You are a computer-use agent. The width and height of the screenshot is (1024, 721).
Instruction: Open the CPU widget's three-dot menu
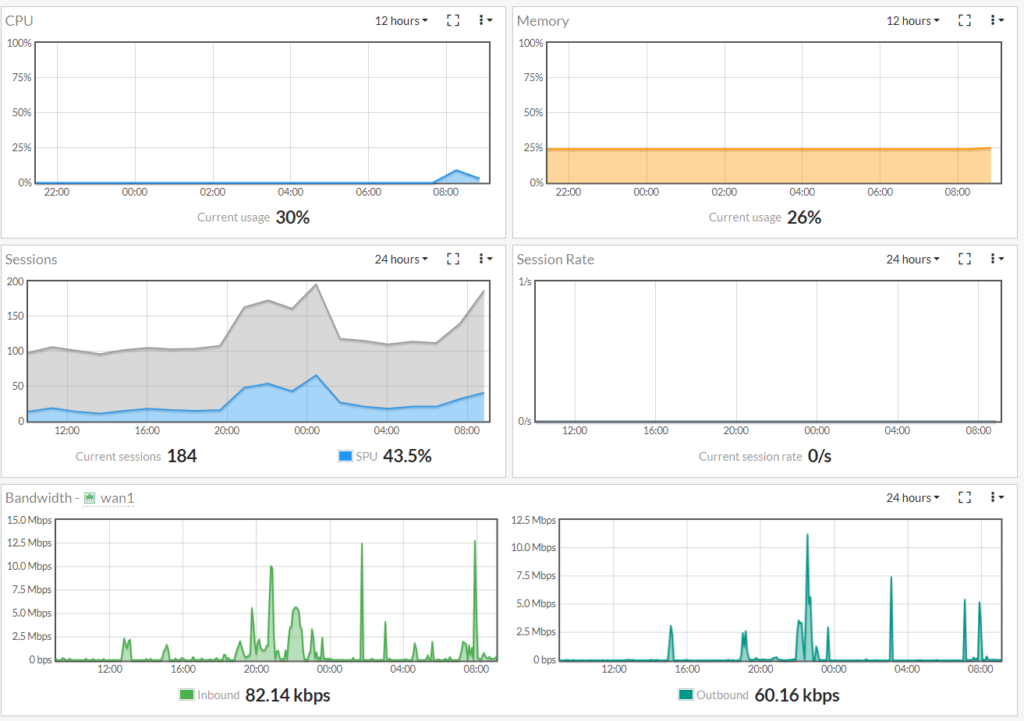click(485, 20)
